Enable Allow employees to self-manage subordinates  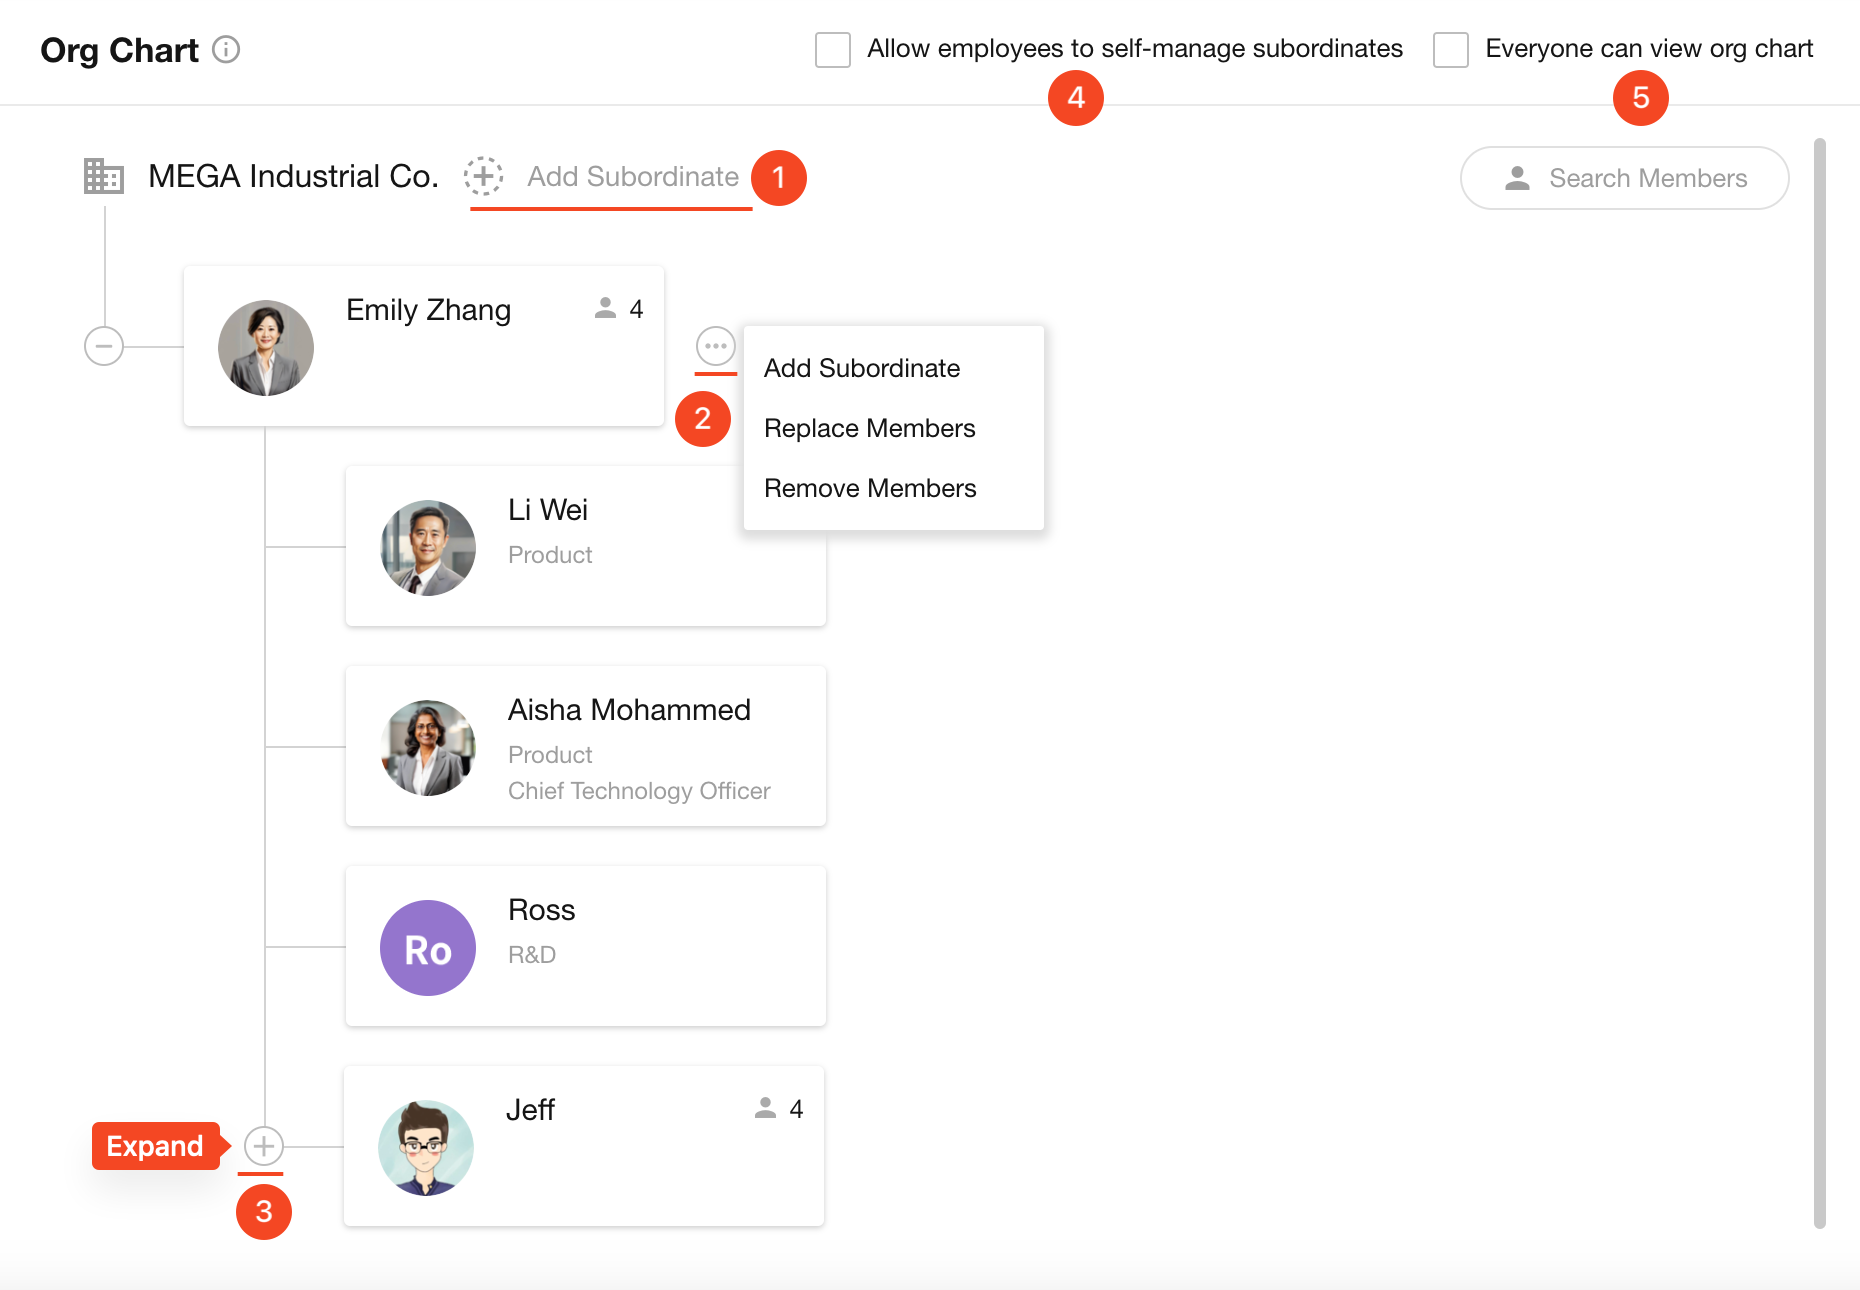pos(833,50)
